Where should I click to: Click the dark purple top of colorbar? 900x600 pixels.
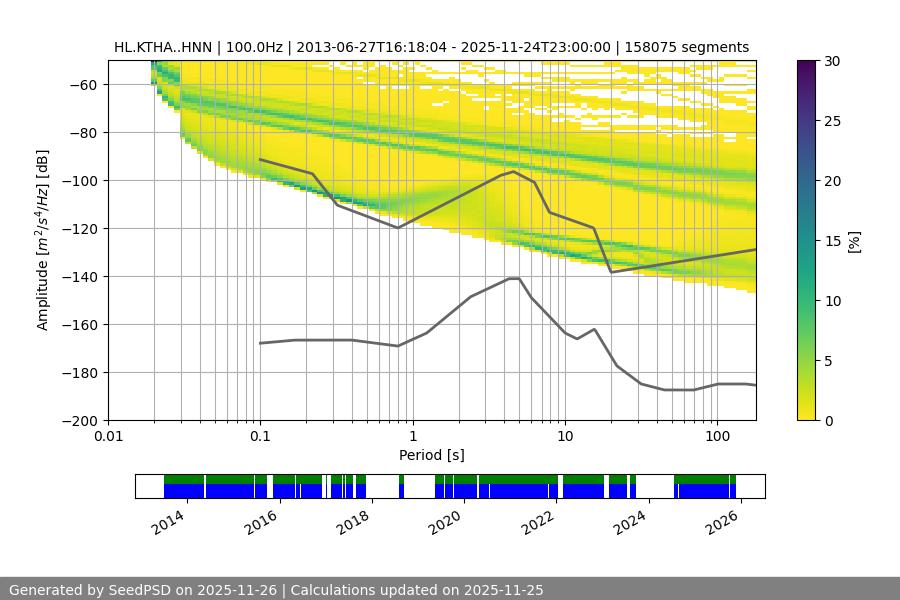(807, 65)
